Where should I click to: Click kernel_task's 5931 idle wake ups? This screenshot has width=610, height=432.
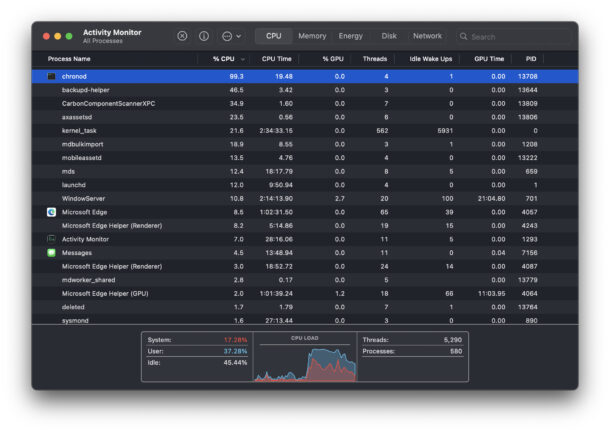point(445,131)
